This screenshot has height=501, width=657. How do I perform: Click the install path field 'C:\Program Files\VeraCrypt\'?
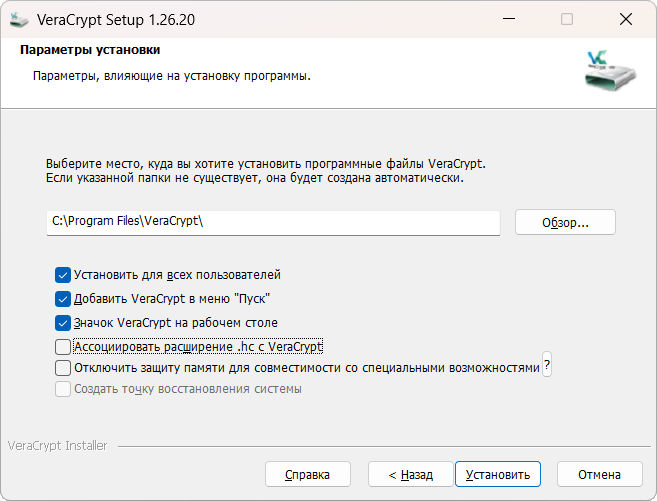pos(272,222)
